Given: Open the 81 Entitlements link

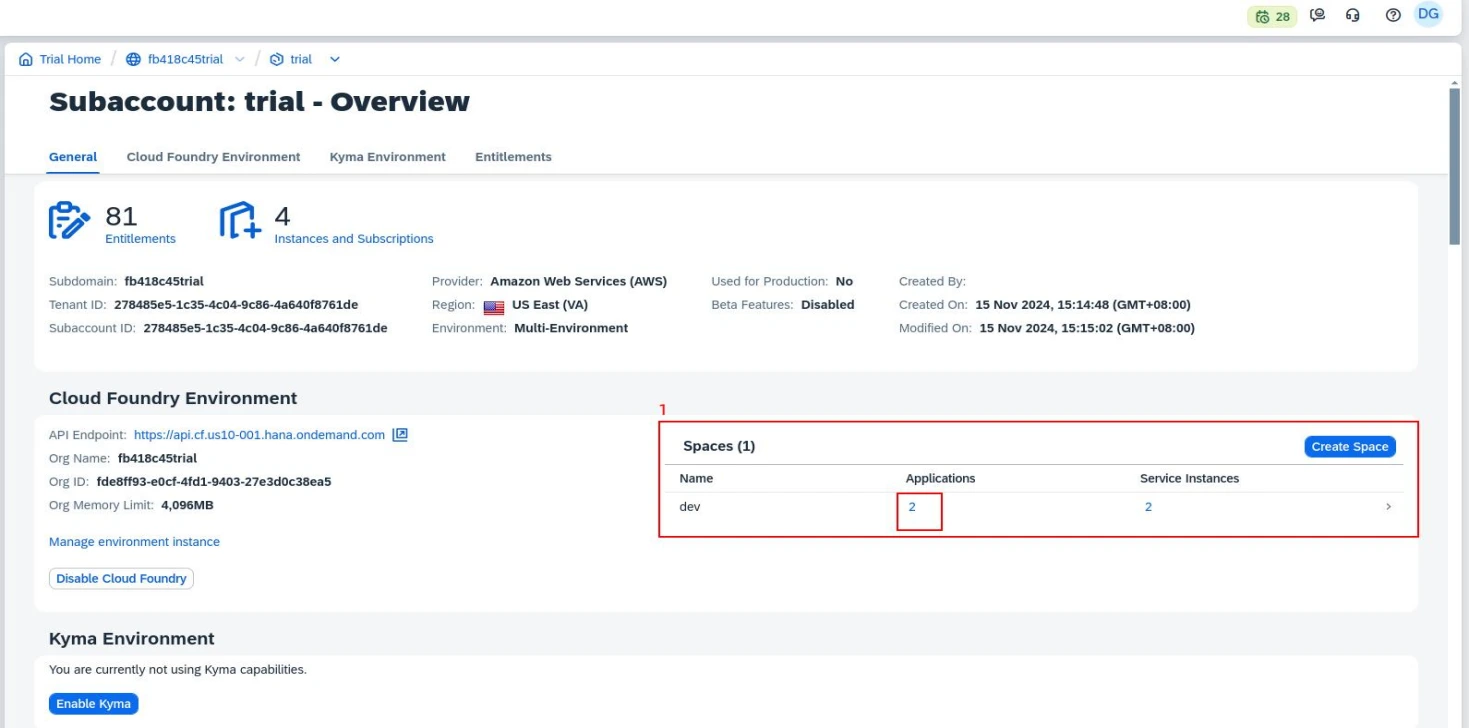Looking at the screenshot, I should click(140, 239).
